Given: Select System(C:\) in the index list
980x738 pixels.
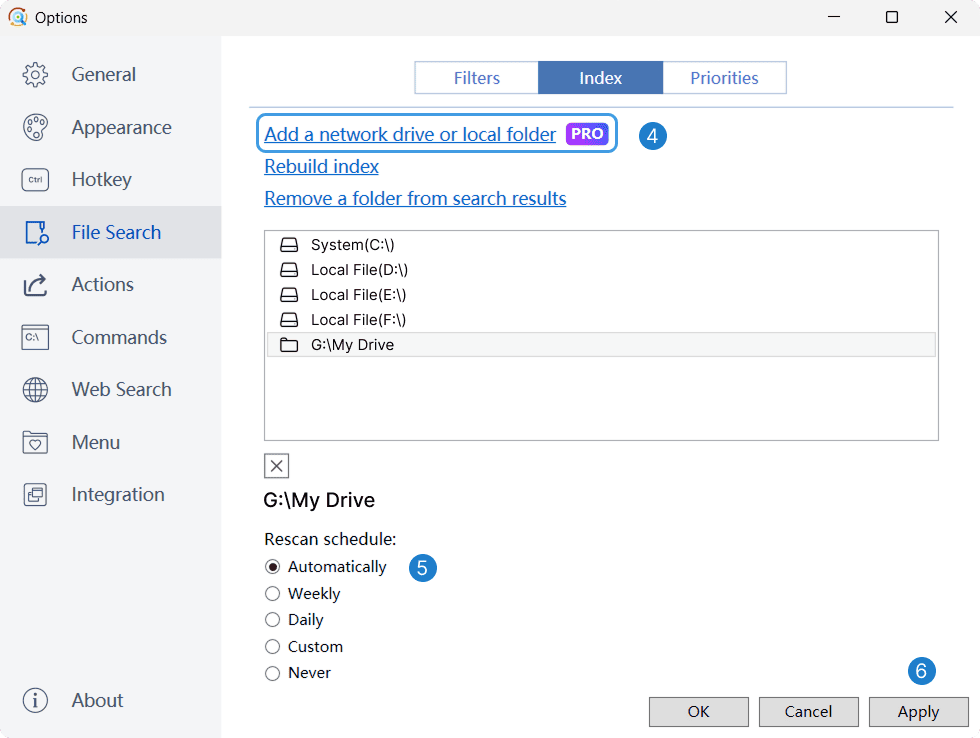Looking at the screenshot, I should [601, 244].
